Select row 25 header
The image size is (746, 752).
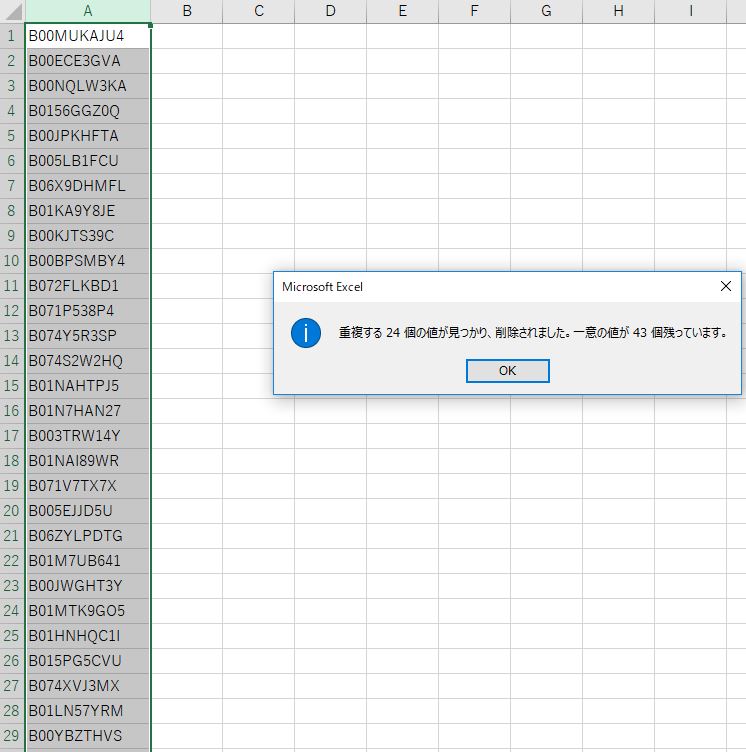[12, 635]
